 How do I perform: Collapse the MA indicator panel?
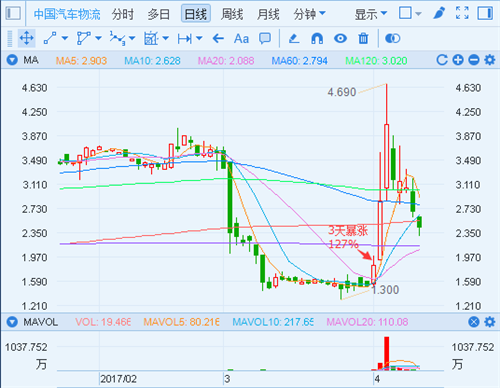pos(12,60)
